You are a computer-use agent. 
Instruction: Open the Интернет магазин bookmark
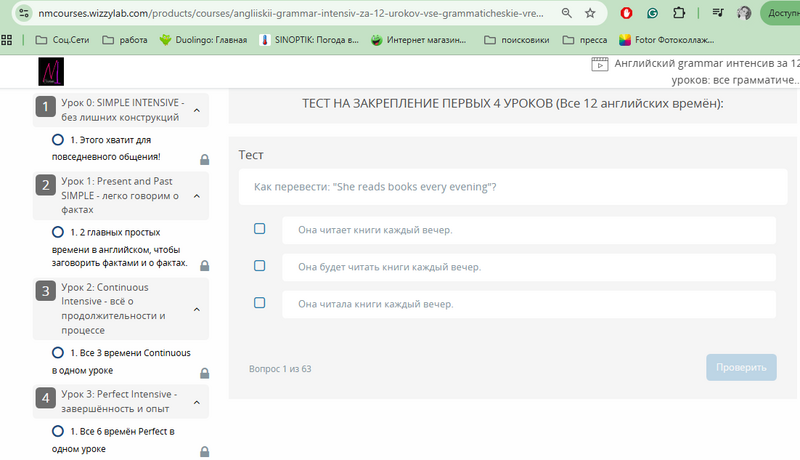pyautogui.click(x=418, y=40)
